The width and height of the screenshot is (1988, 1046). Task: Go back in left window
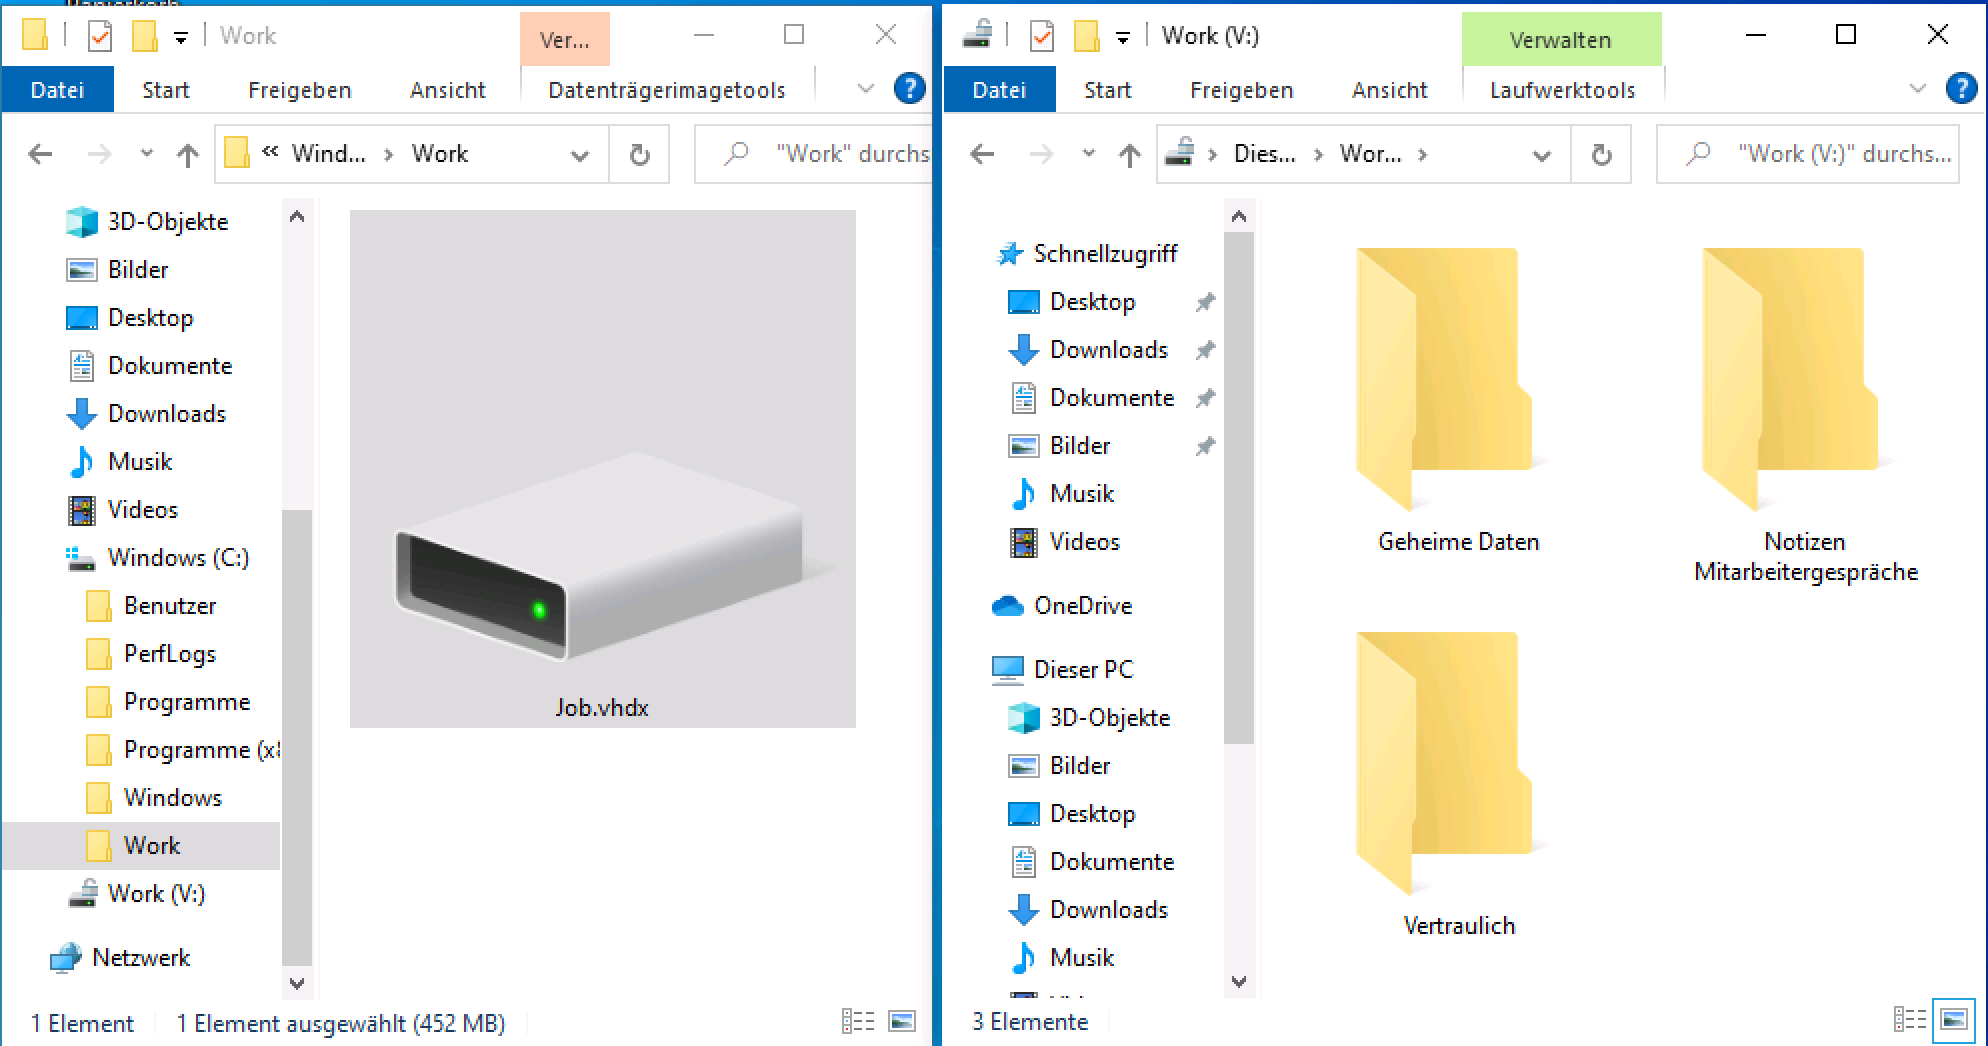pos(41,154)
